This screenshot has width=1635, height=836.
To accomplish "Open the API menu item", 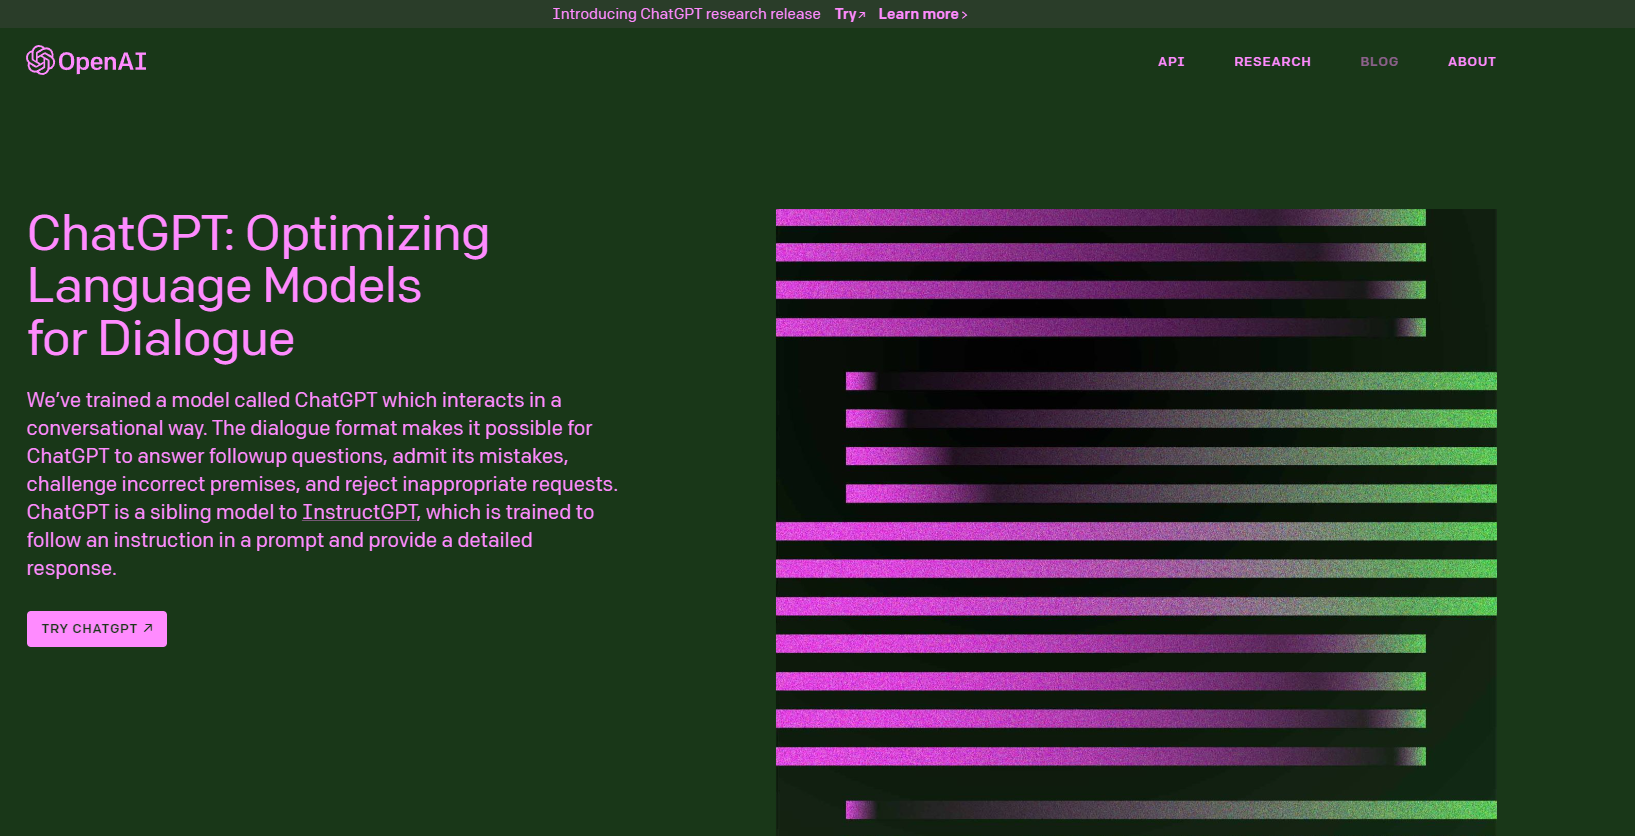I will tap(1171, 62).
